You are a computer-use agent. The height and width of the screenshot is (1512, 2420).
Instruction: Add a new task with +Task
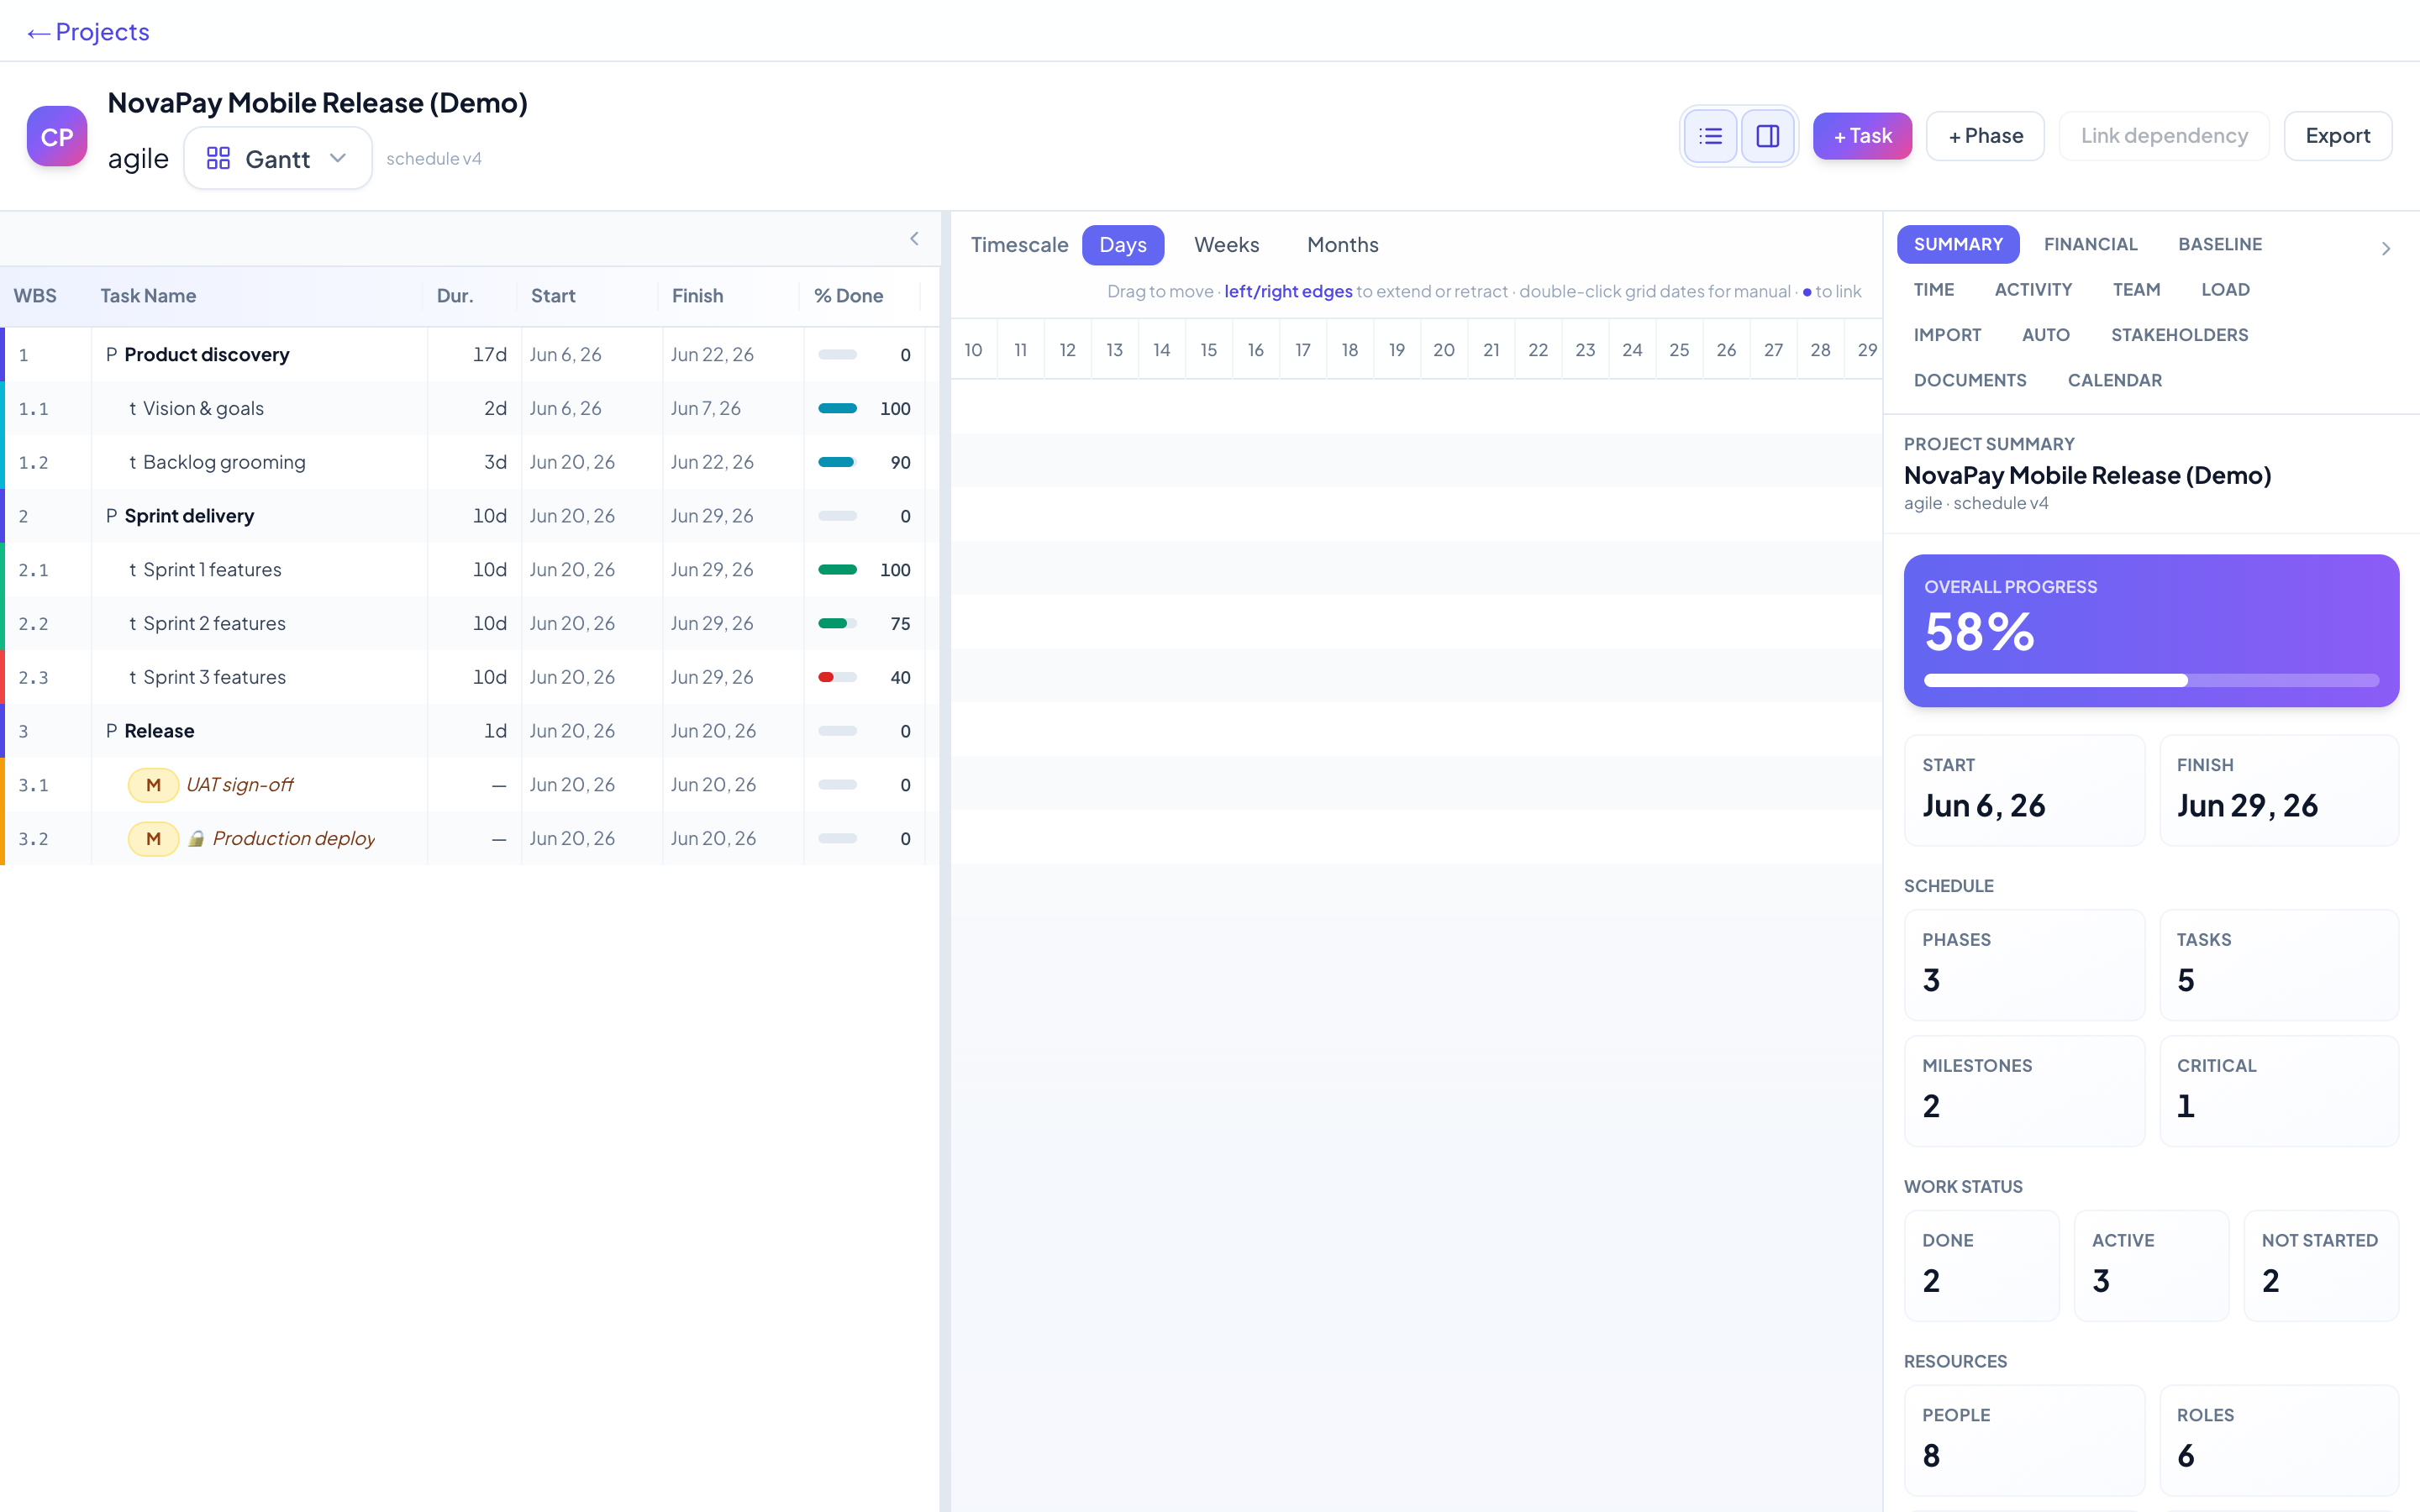click(1862, 136)
